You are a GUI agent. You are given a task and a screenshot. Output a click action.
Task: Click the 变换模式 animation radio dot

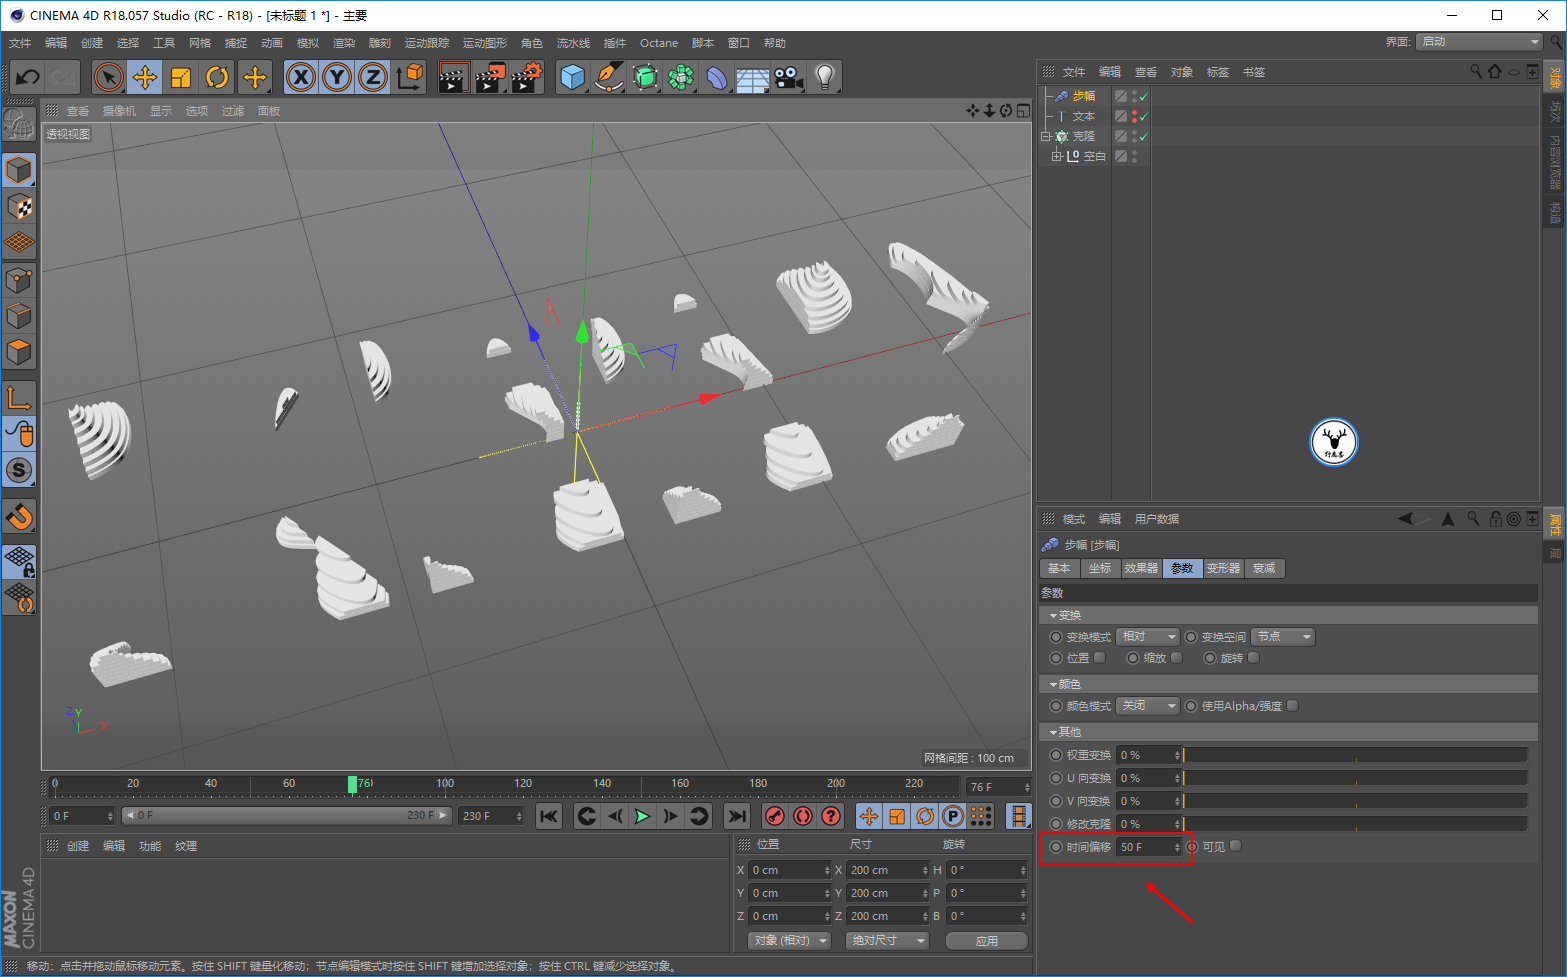click(x=1056, y=637)
